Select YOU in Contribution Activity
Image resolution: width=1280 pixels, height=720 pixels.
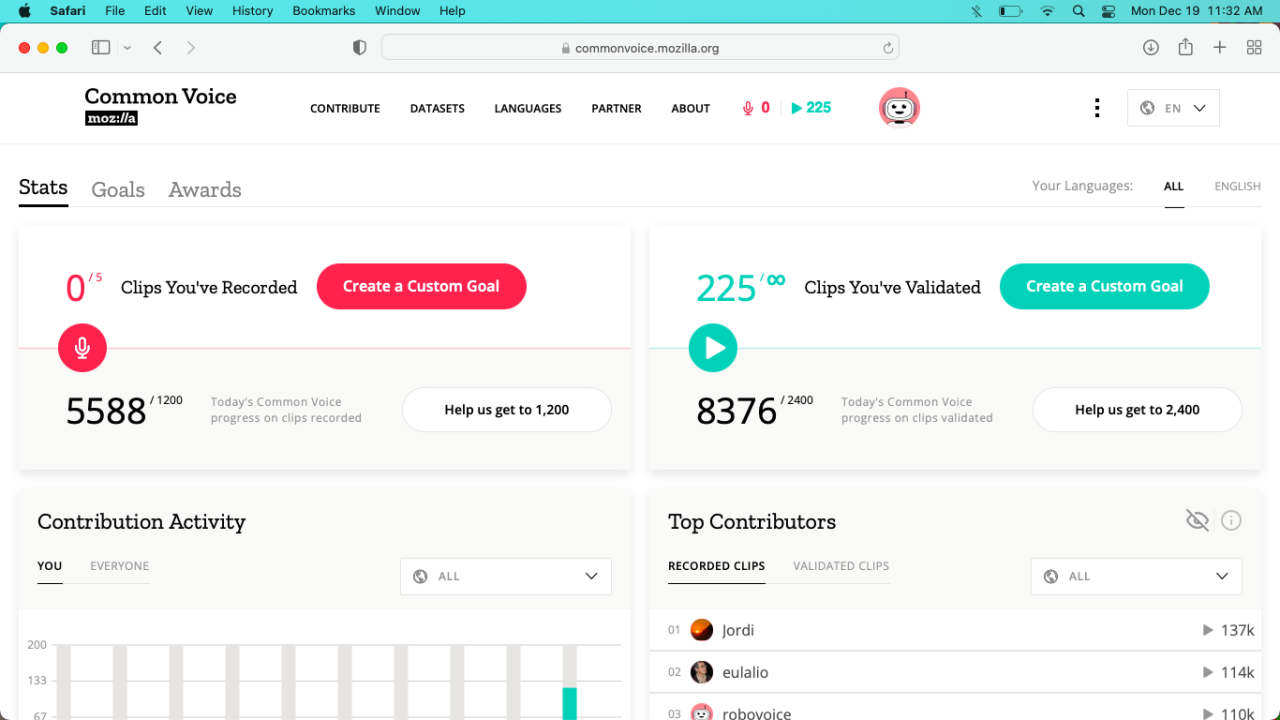50,566
